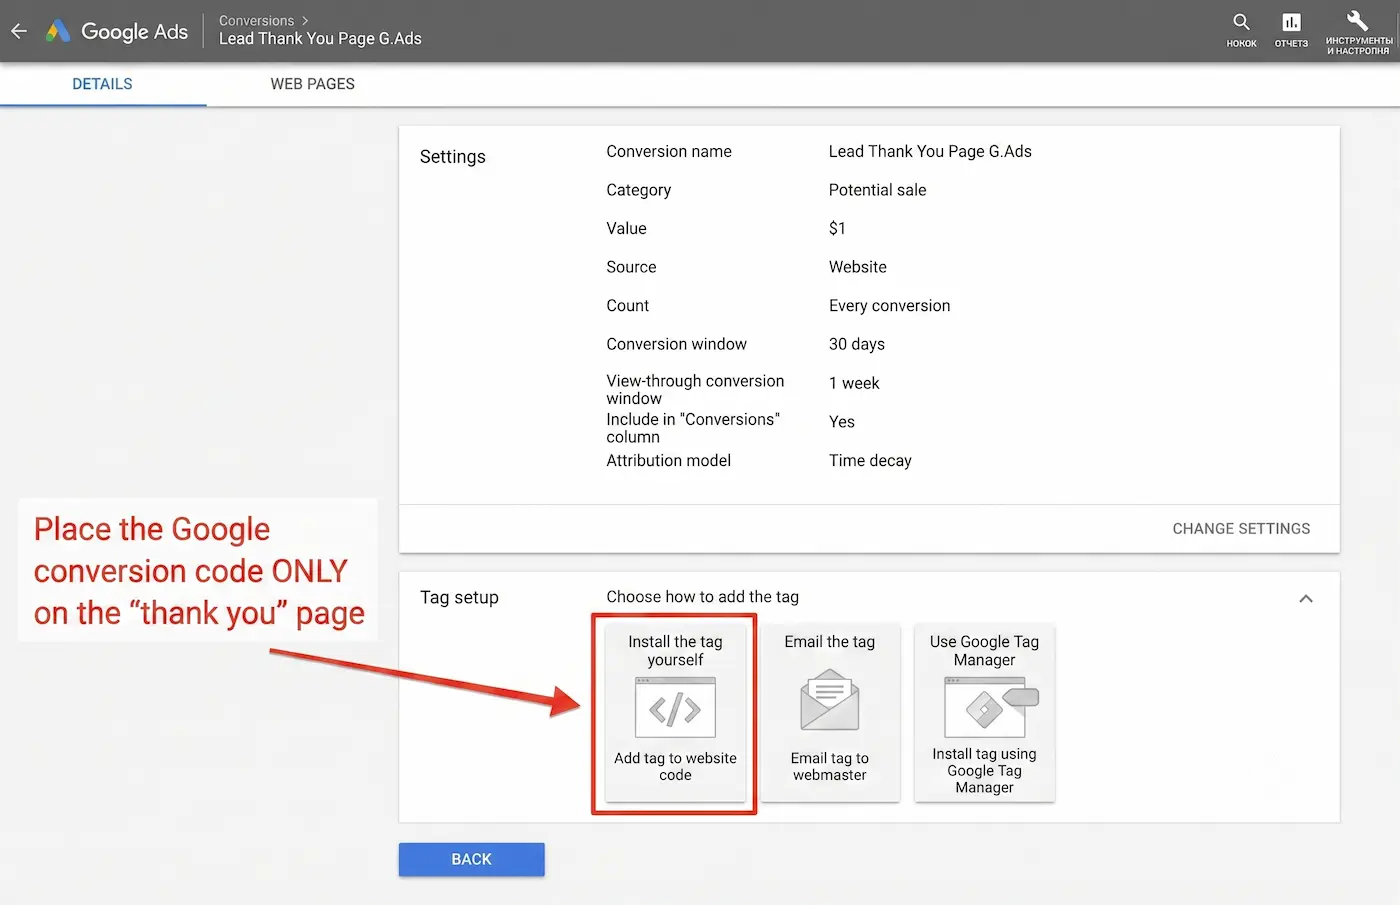The height and width of the screenshot is (905, 1400).
Task: Click conversion name value Lead Thank You Page G.Ads
Action: click(930, 151)
